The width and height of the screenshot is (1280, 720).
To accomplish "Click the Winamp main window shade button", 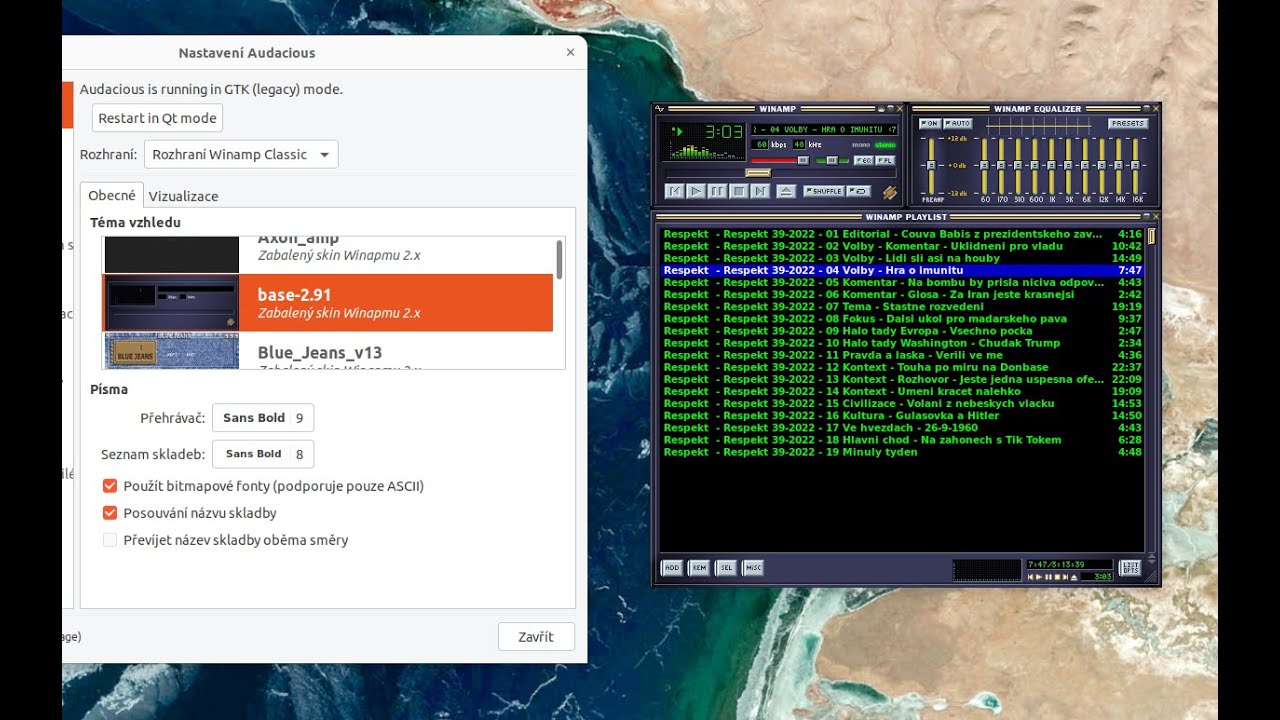I will pyautogui.click(x=890, y=108).
